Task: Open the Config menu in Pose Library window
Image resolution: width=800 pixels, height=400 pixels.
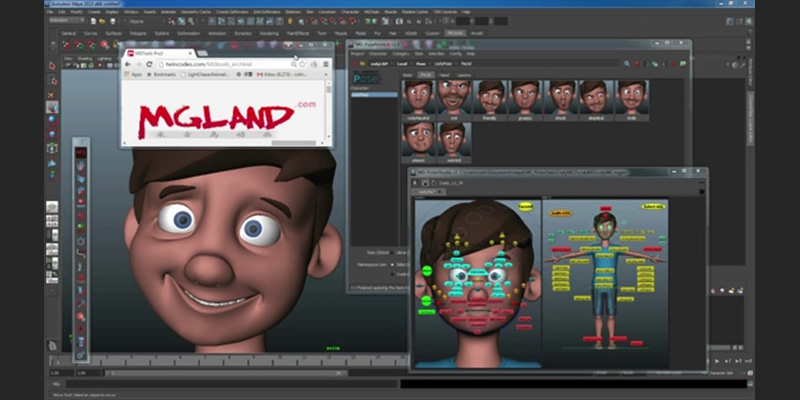Action: pyautogui.click(x=456, y=54)
